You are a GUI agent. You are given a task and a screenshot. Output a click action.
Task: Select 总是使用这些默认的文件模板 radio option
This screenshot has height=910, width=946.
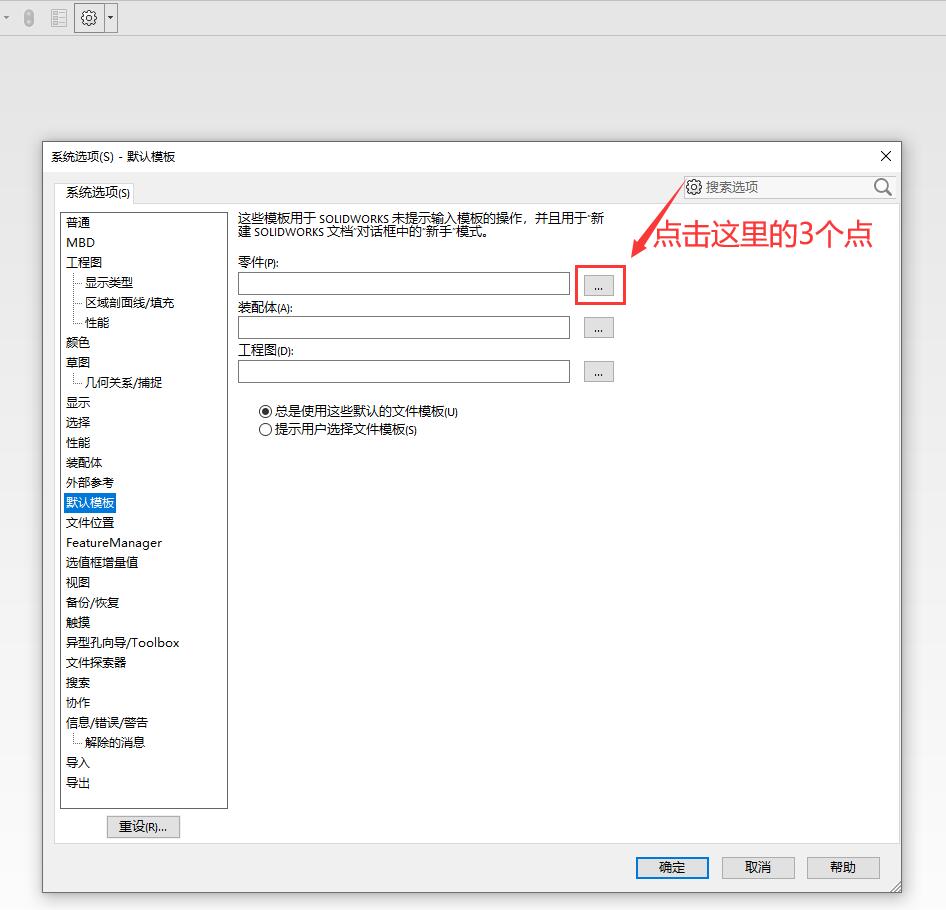(x=265, y=411)
